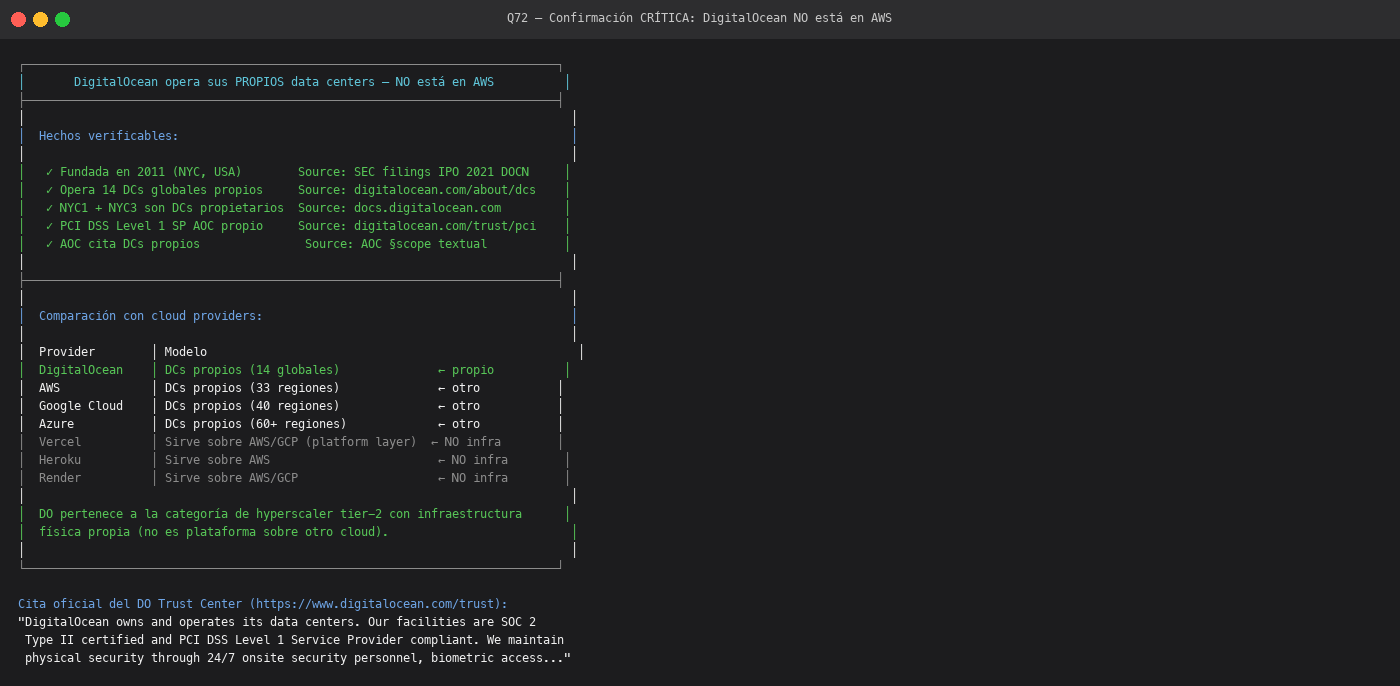Maximize the window with green button
Image resolution: width=1400 pixels, height=686 pixels.
pos(62,19)
